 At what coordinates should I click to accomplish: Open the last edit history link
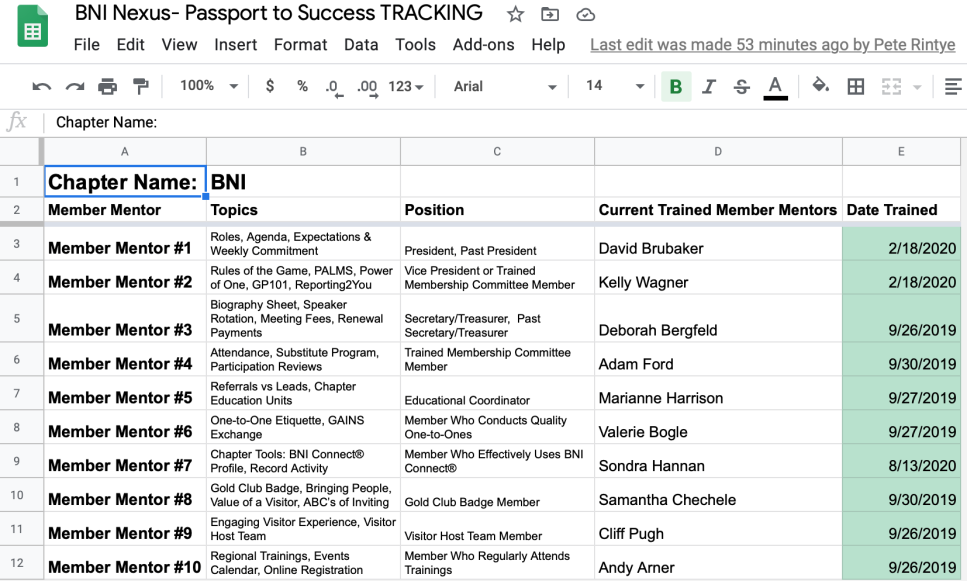coord(772,44)
